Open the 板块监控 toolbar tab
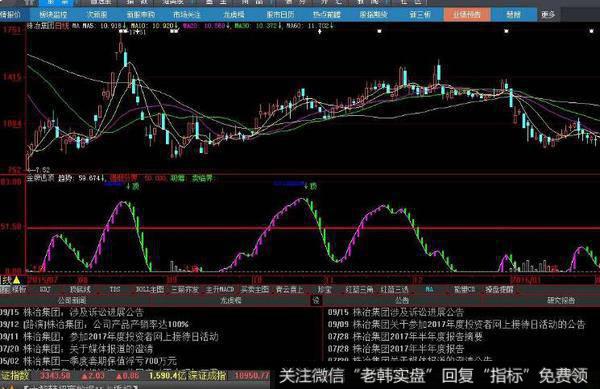Screen dimensions: 600x389 [53, 15]
